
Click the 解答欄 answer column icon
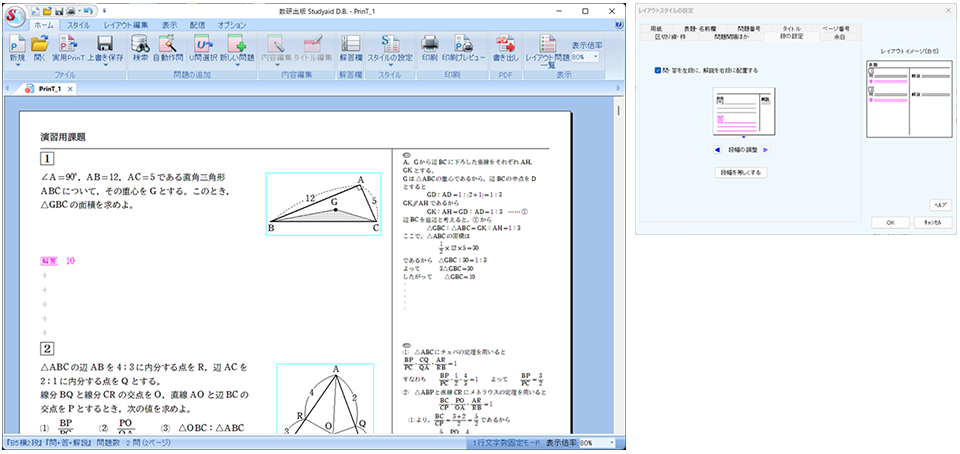coord(351,44)
